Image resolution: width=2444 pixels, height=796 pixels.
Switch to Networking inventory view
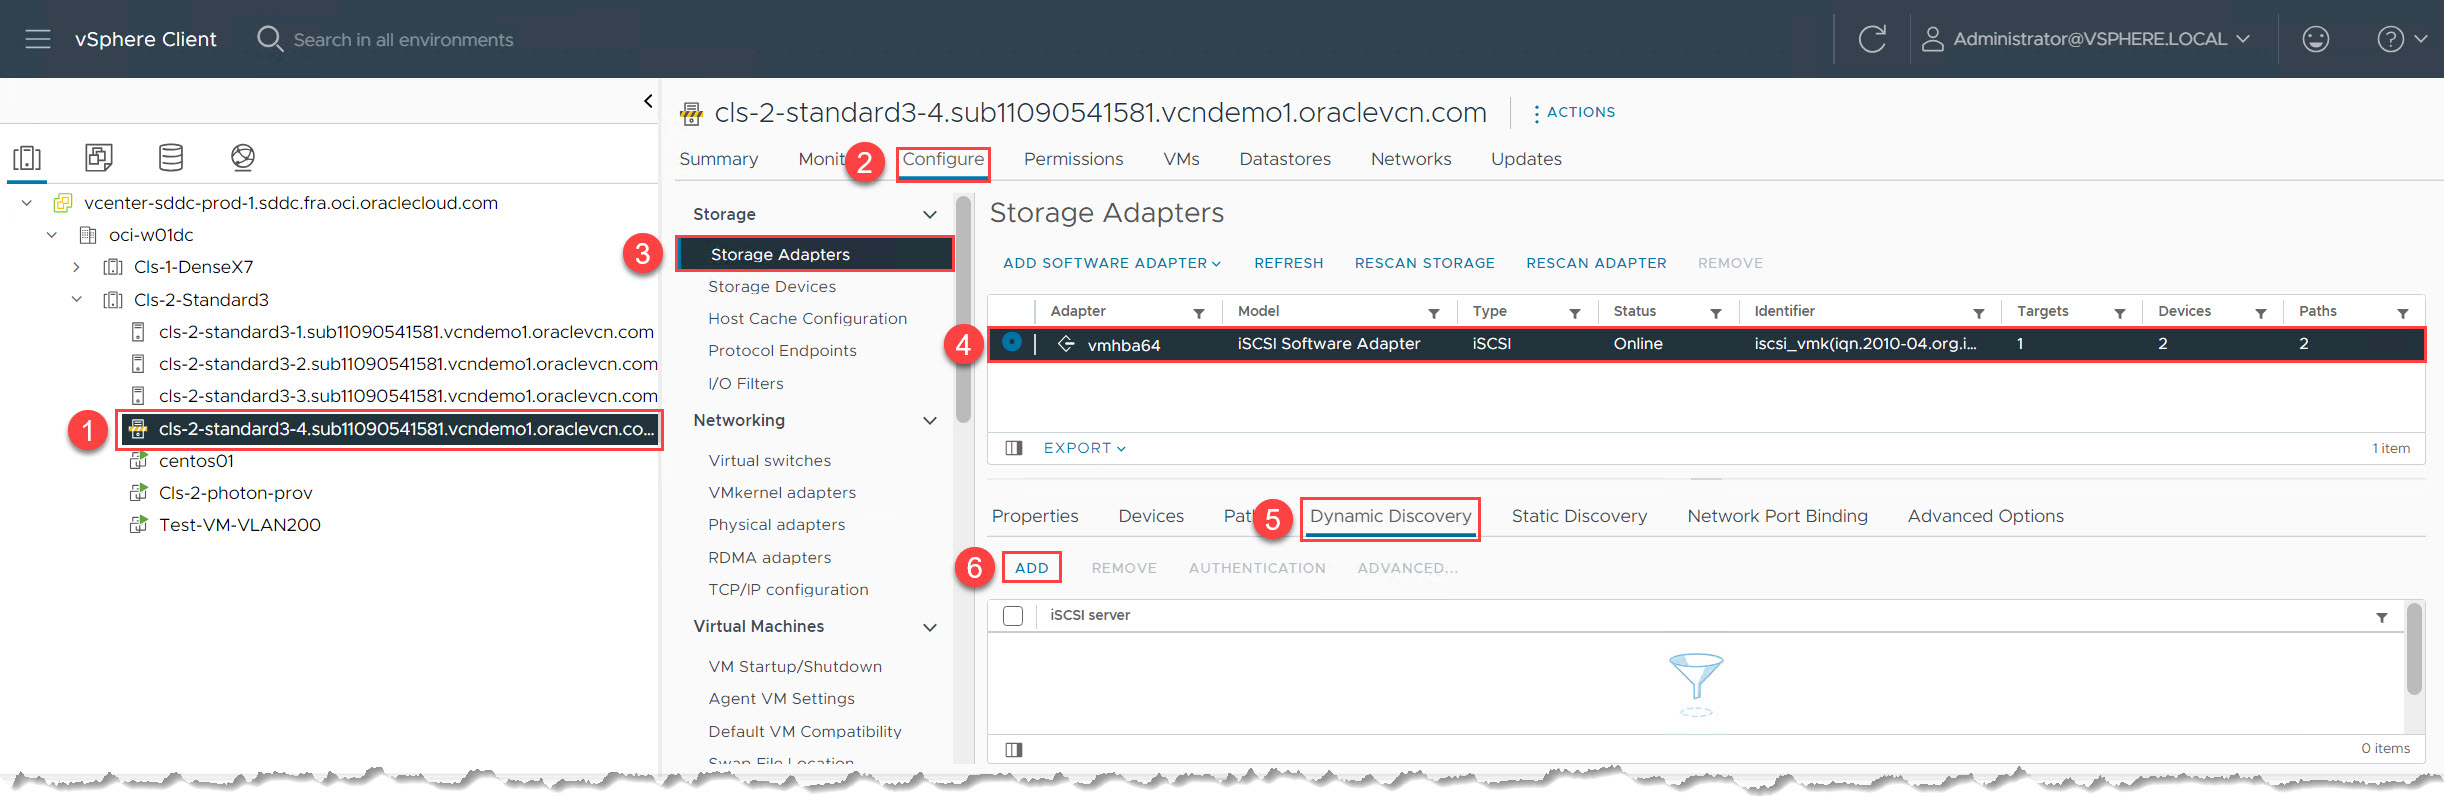click(x=243, y=157)
